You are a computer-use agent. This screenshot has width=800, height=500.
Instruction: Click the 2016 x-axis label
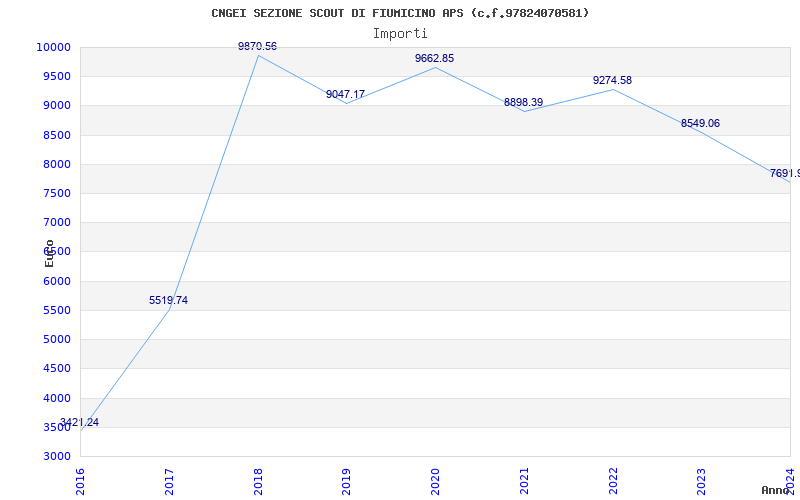80,482
